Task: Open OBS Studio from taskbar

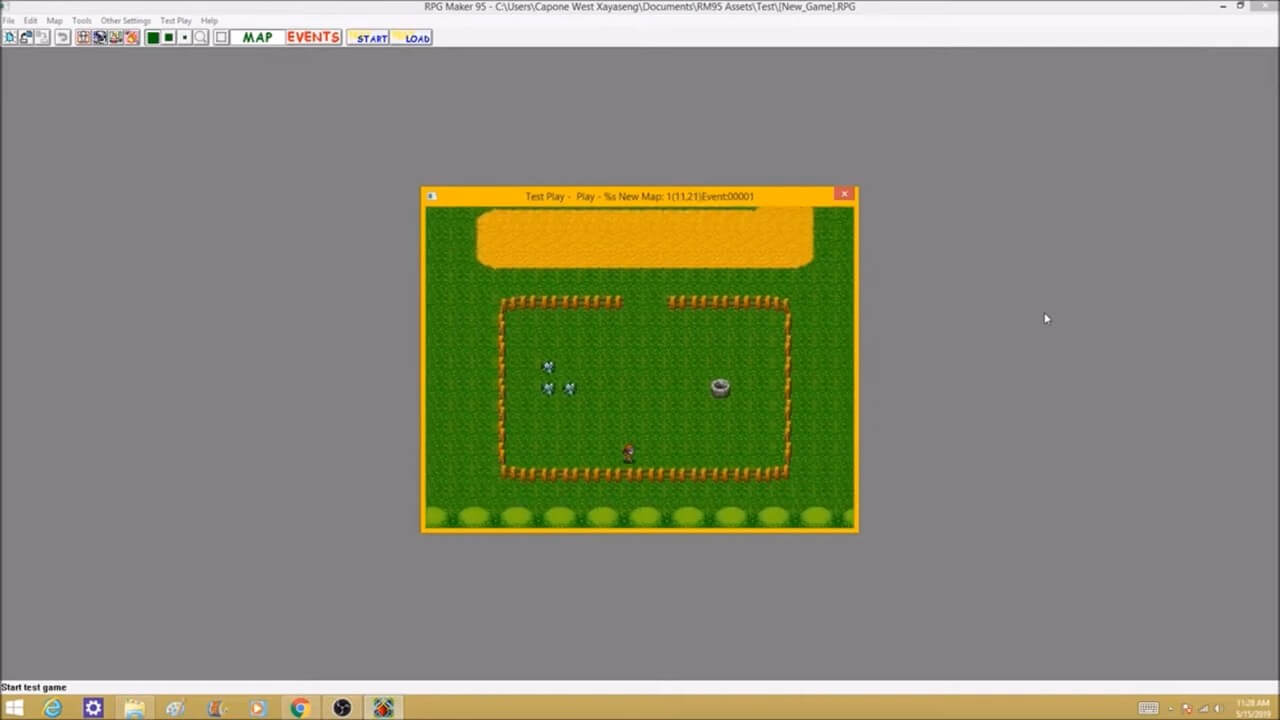Action: click(342, 708)
